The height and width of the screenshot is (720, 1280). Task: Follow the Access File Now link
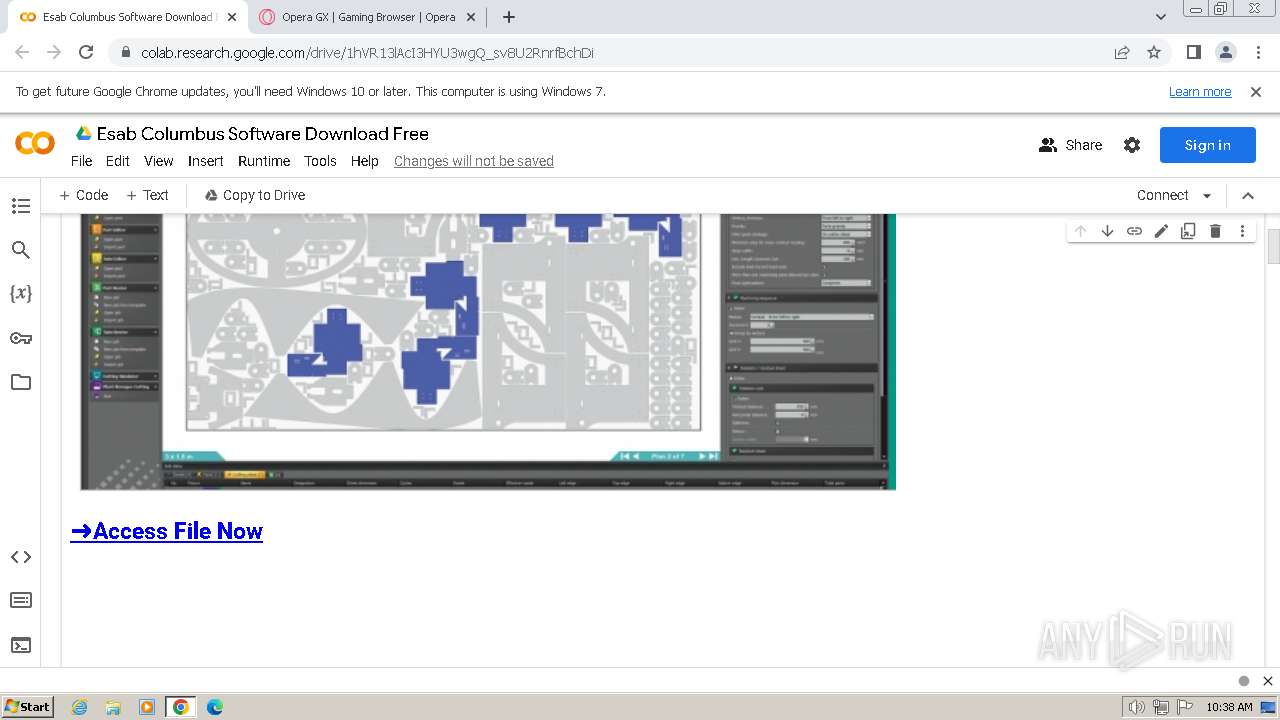pyautogui.click(x=167, y=531)
